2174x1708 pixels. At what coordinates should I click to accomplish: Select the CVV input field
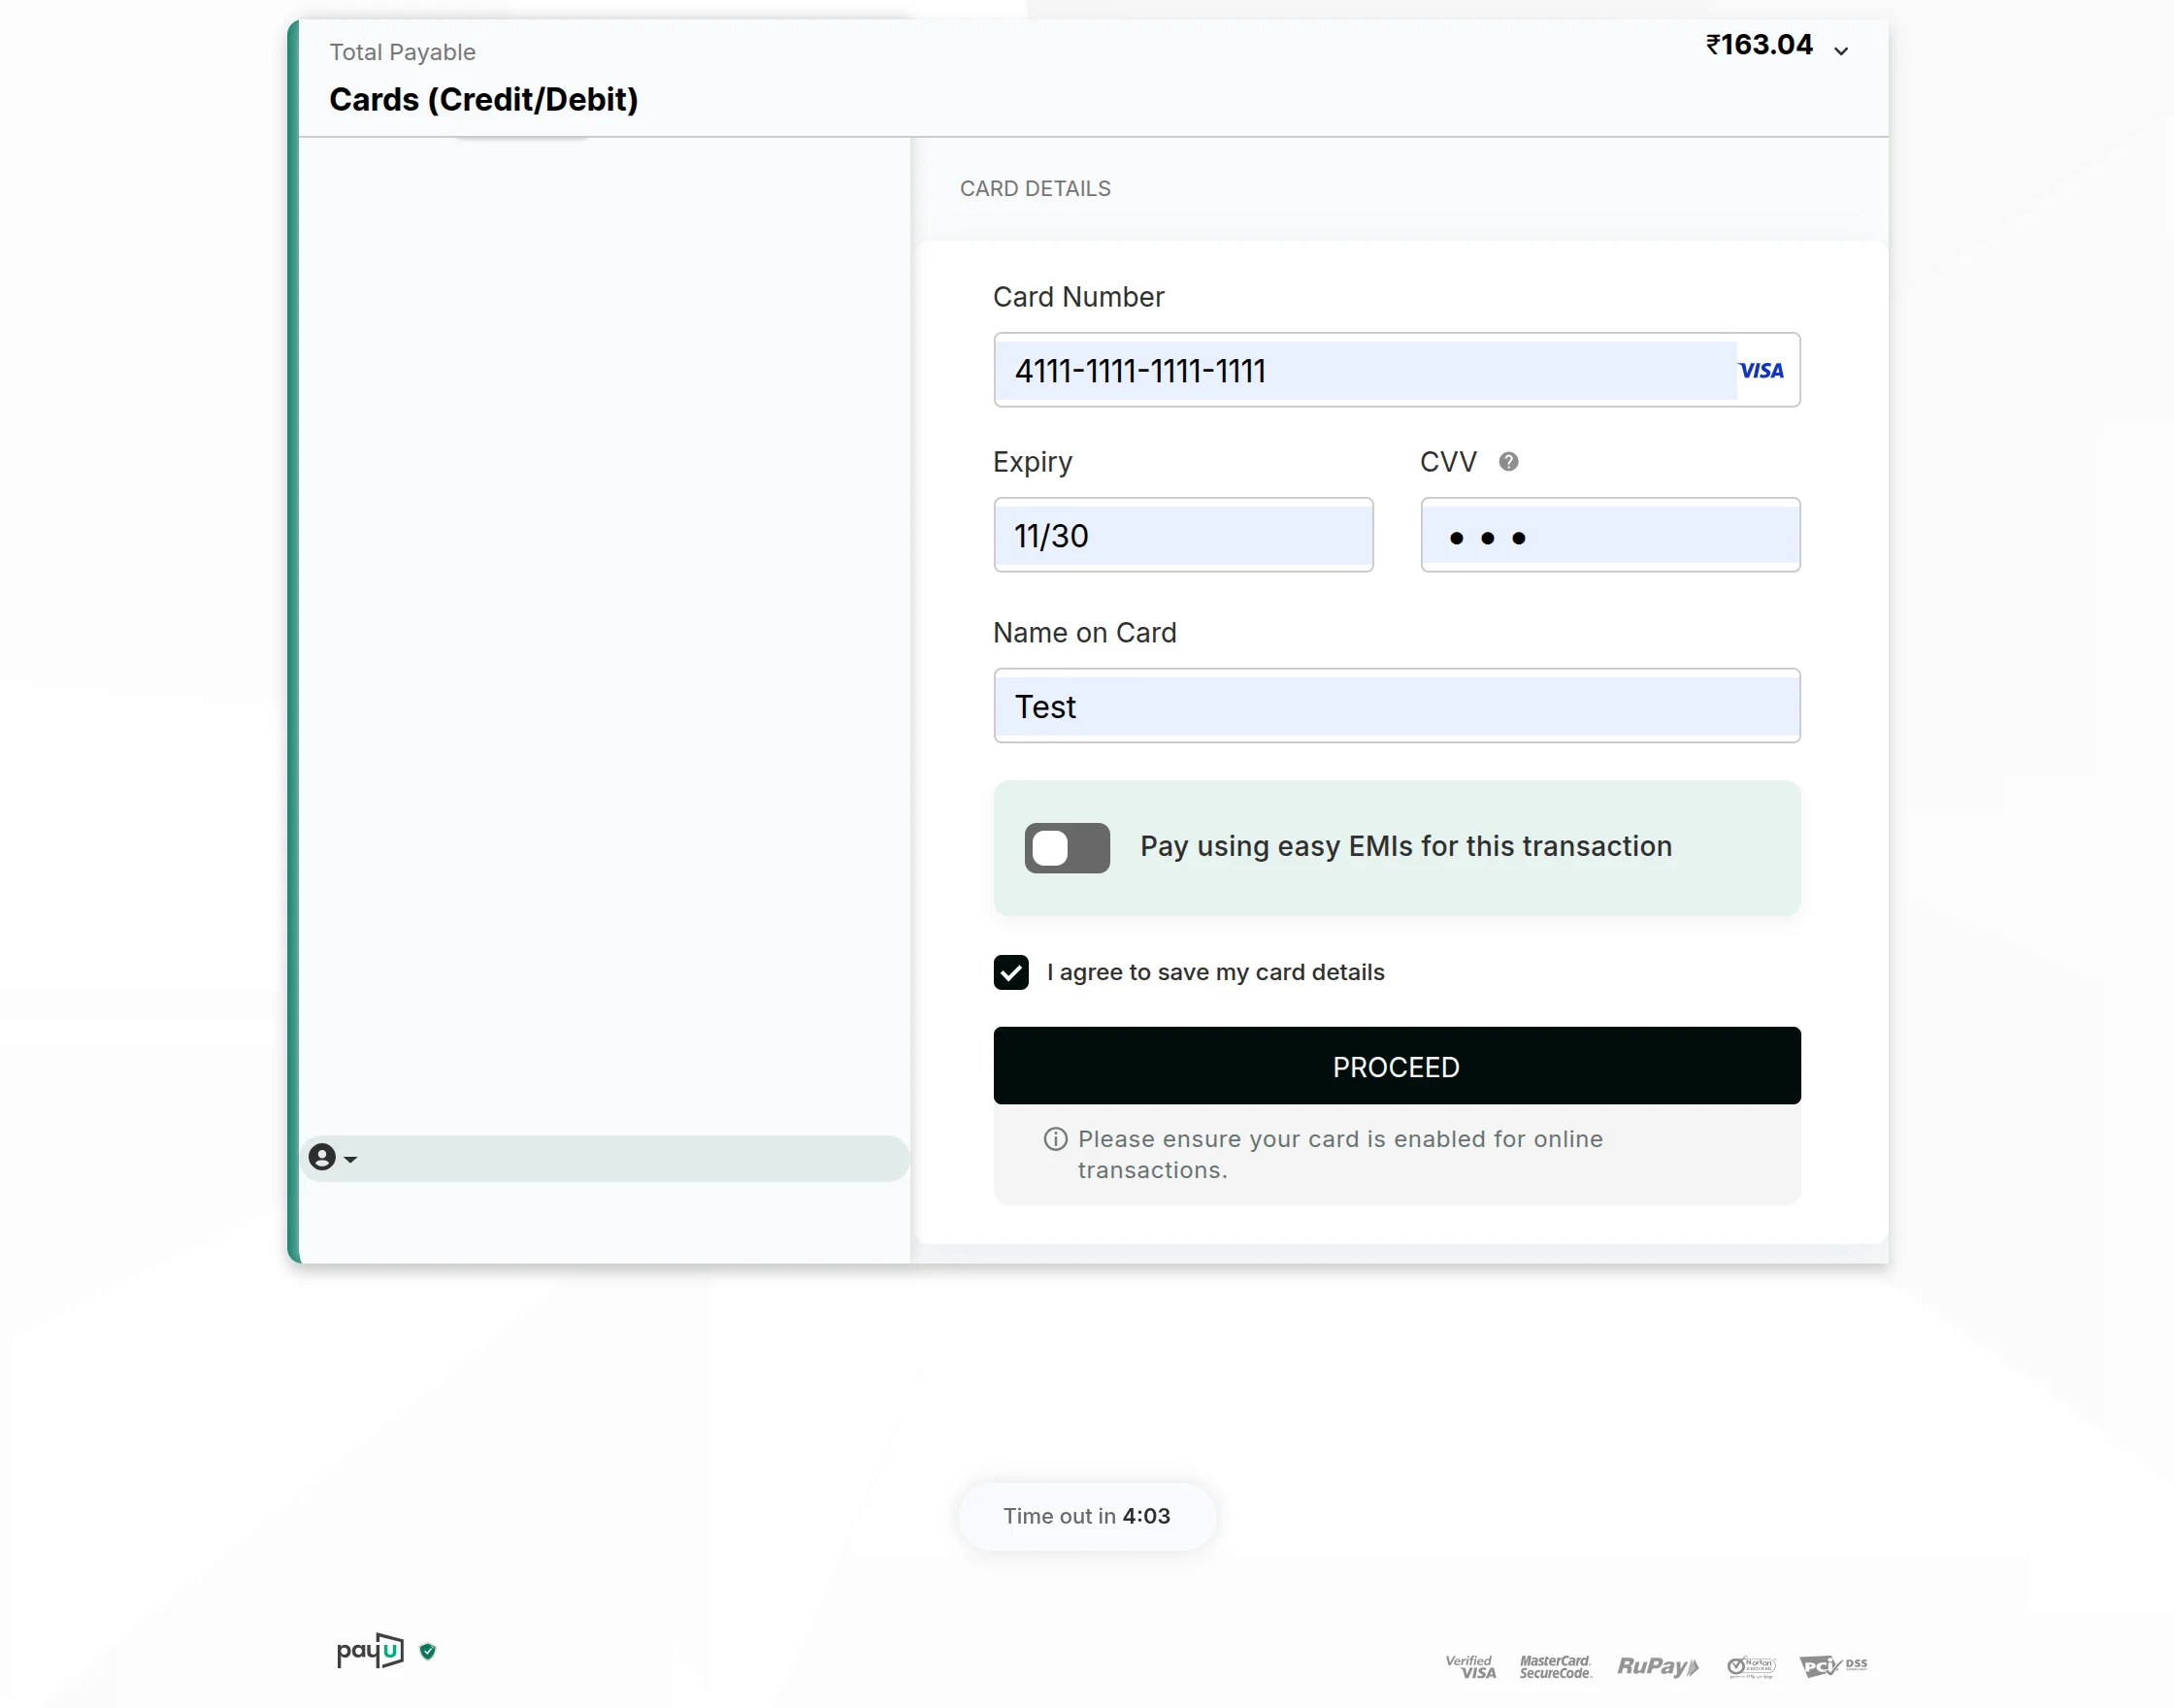(1610, 535)
